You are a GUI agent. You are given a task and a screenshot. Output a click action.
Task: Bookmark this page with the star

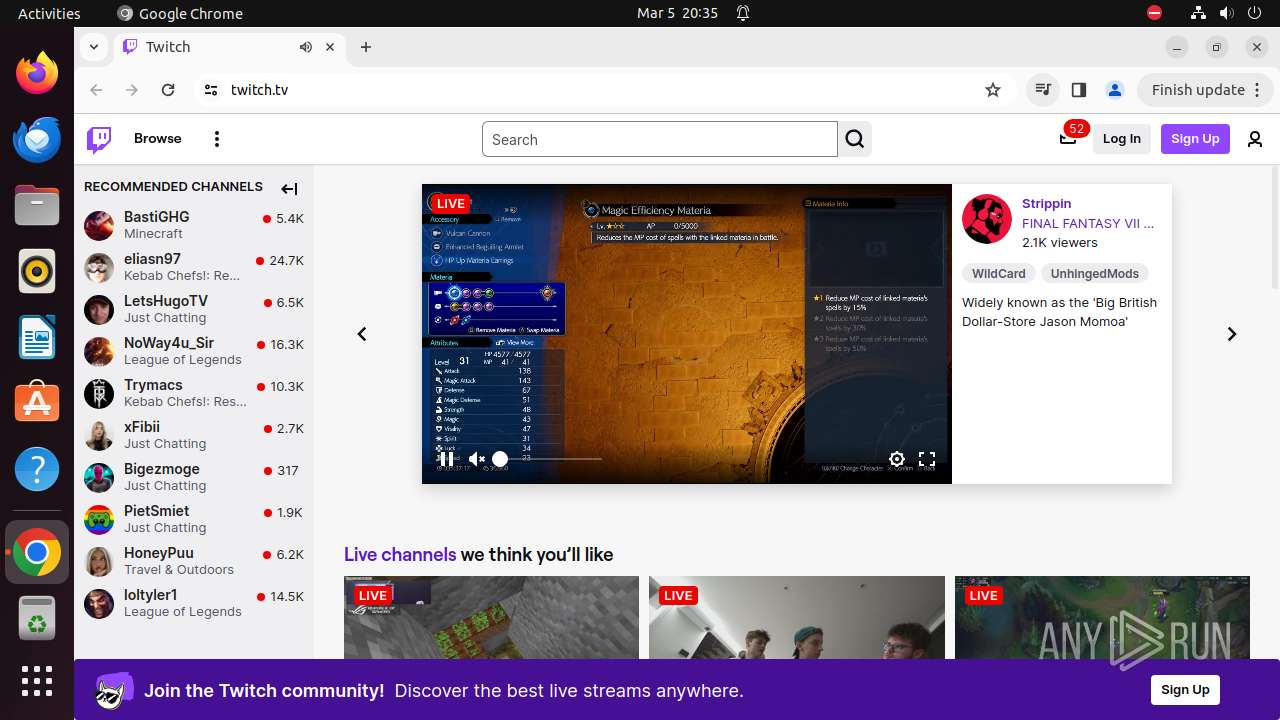pyautogui.click(x=993, y=90)
